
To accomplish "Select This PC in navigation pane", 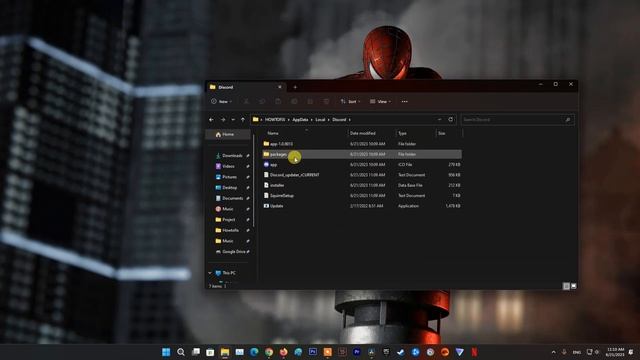I will click(229, 273).
